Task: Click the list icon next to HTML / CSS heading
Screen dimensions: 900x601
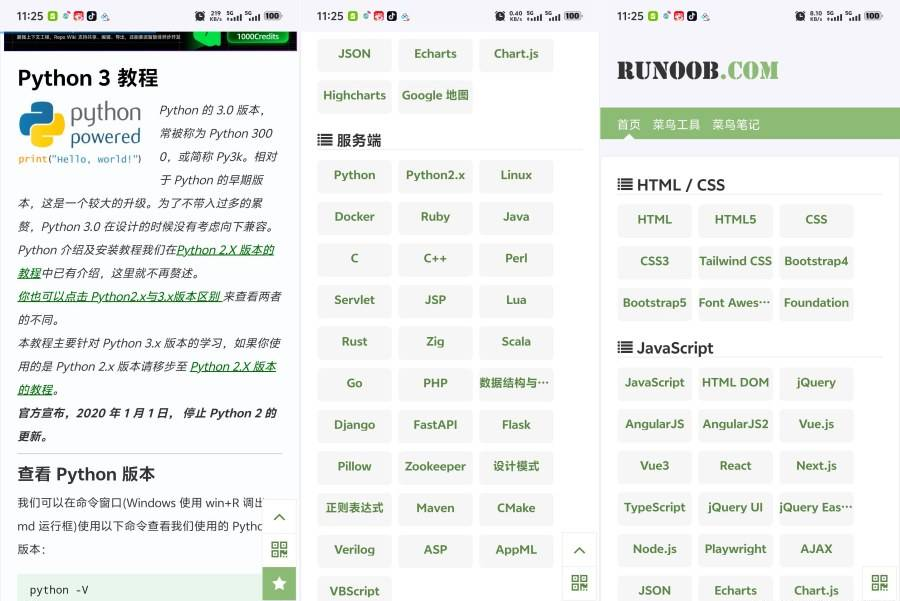Action: (x=624, y=184)
